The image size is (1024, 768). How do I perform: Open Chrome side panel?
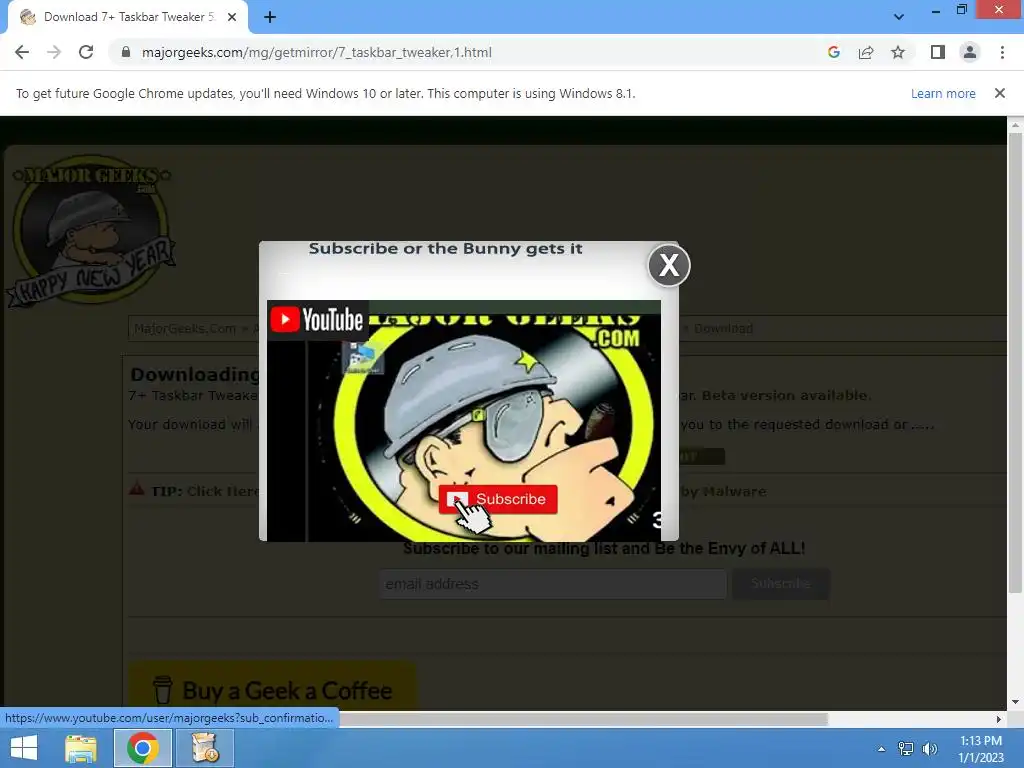938,52
